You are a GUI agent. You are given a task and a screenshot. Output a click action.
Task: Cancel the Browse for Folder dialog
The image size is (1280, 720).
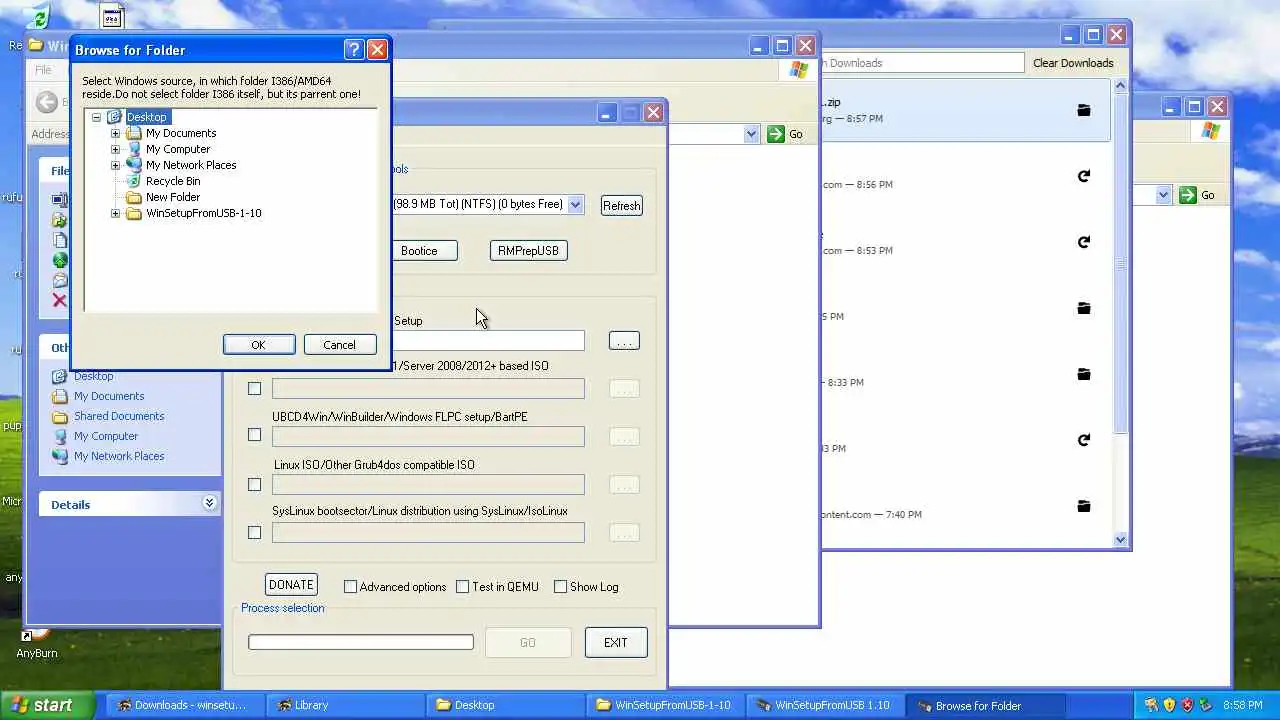click(x=340, y=344)
